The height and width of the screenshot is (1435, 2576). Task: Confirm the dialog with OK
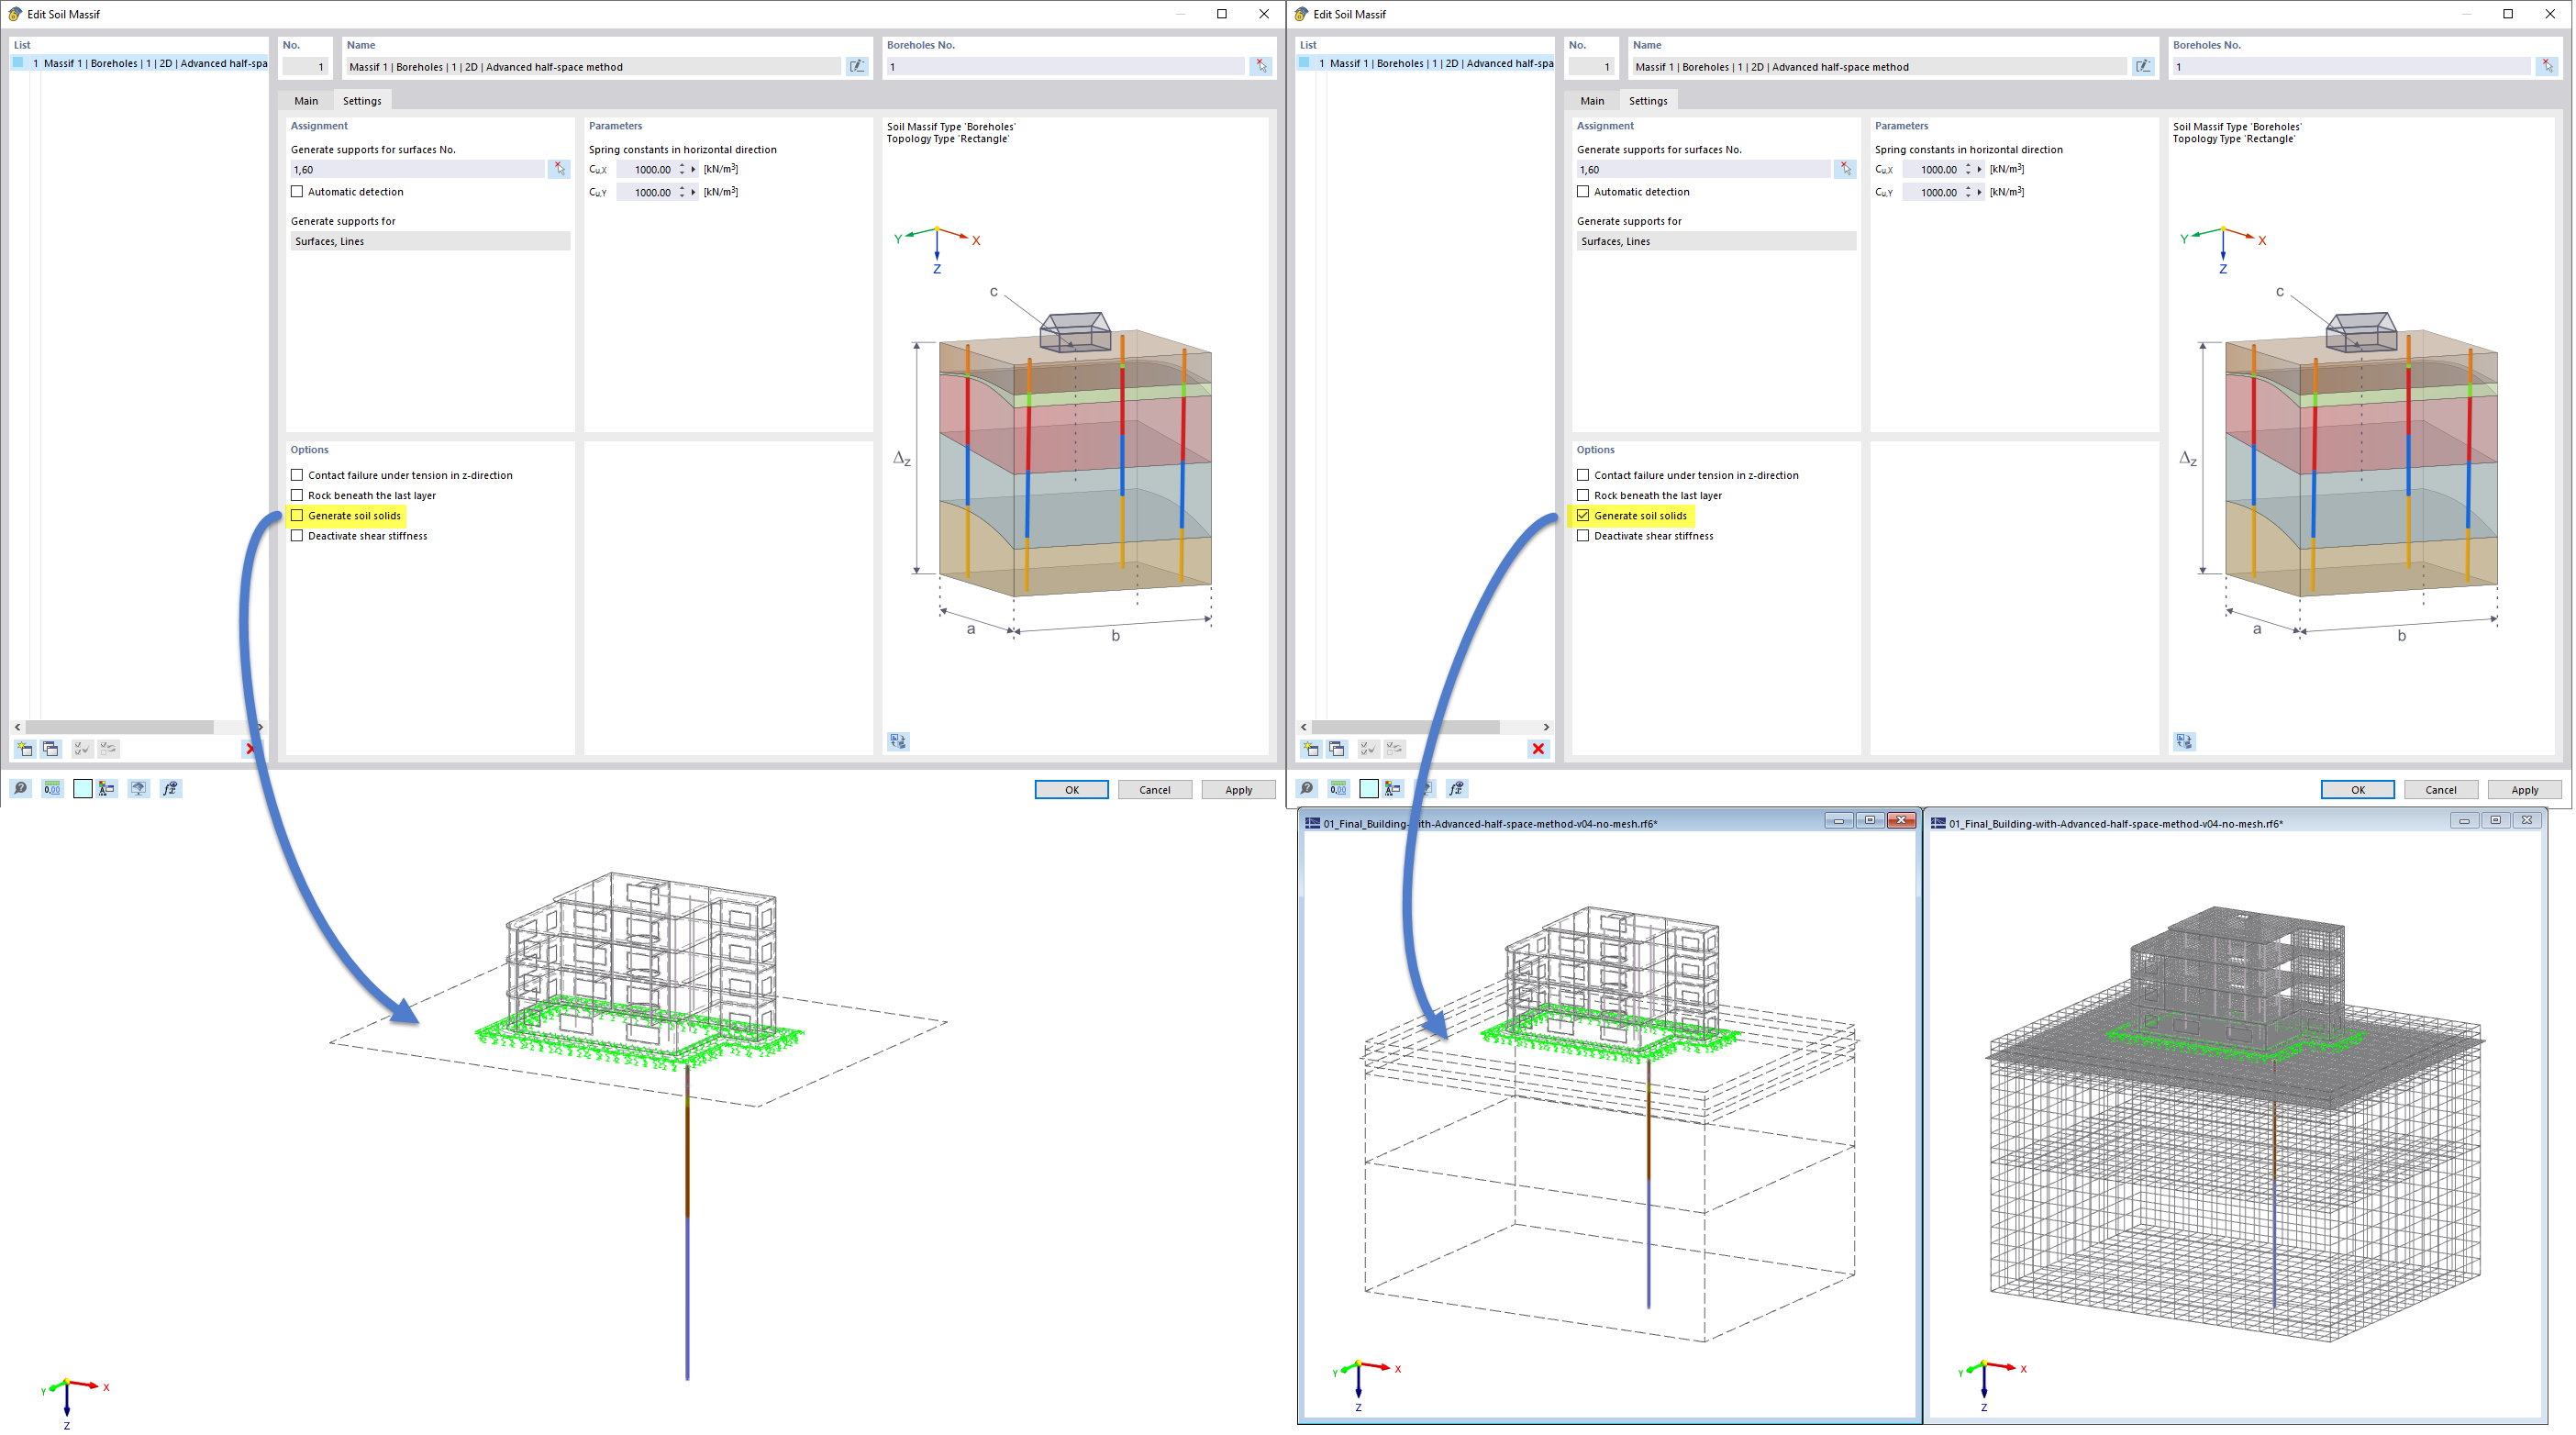[x=1071, y=789]
